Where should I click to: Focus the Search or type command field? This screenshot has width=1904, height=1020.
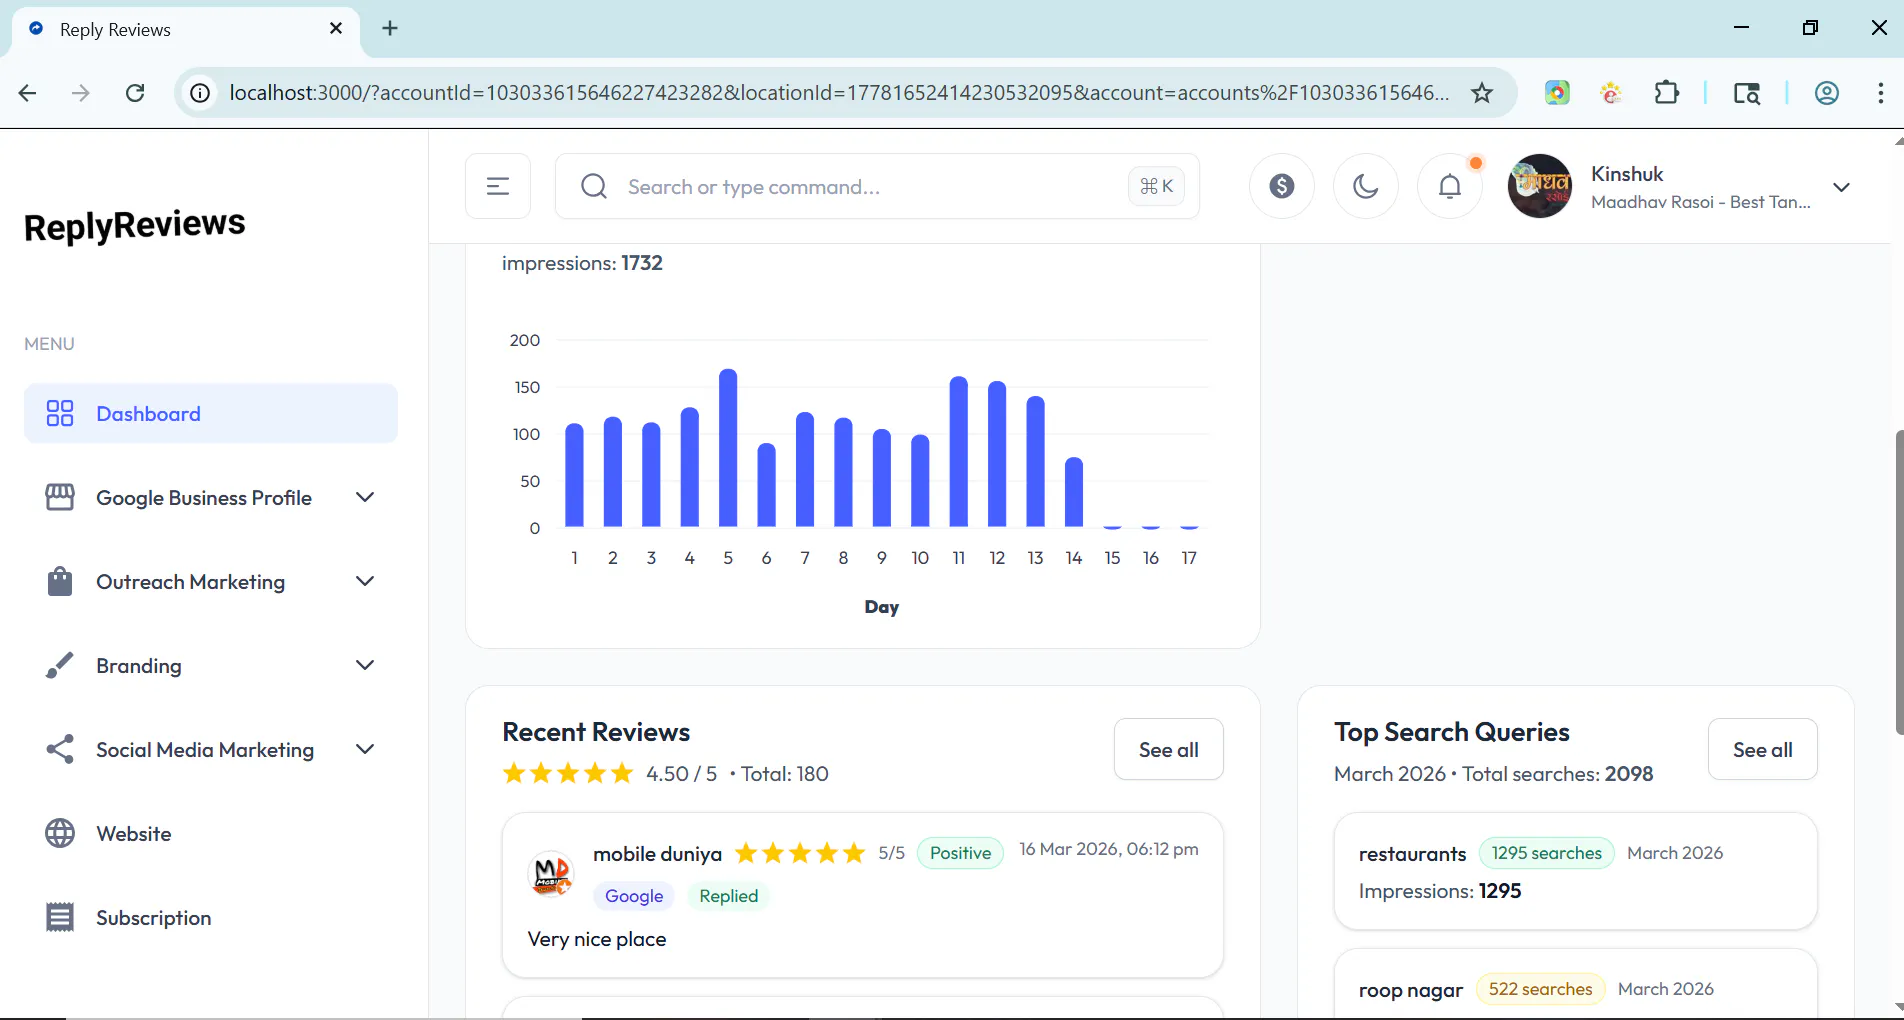coord(877,186)
